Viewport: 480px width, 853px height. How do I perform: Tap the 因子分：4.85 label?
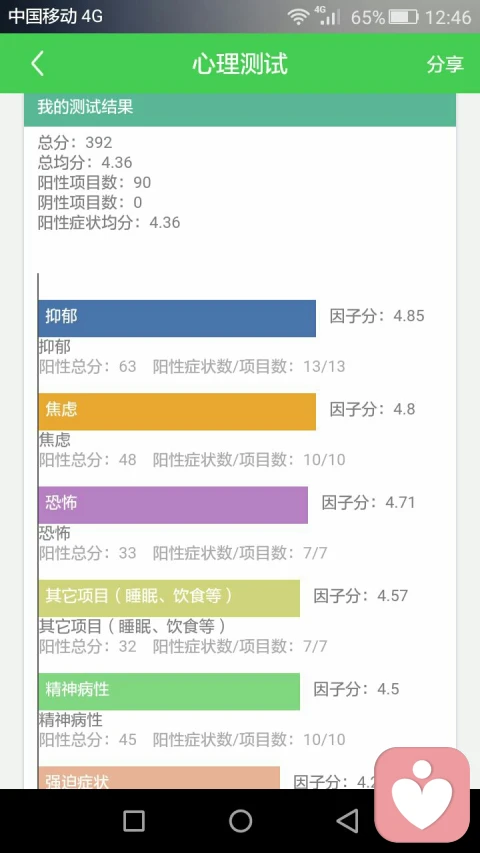(377, 316)
